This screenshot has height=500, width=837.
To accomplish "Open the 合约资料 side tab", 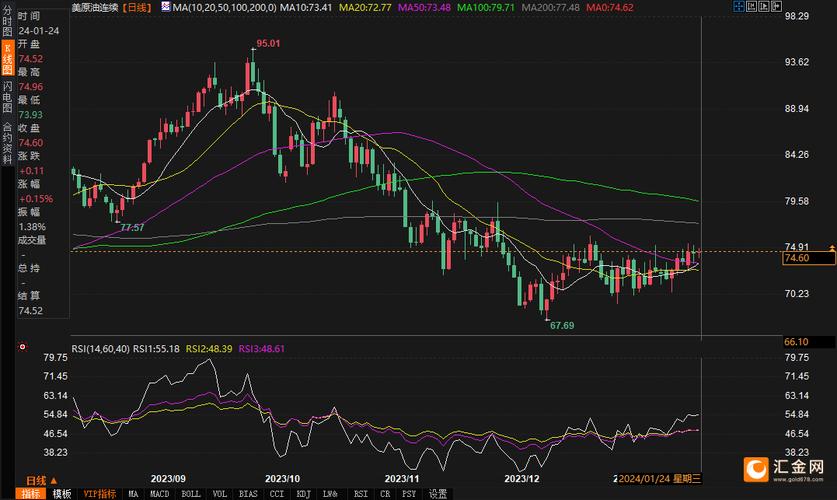I will (7, 139).
